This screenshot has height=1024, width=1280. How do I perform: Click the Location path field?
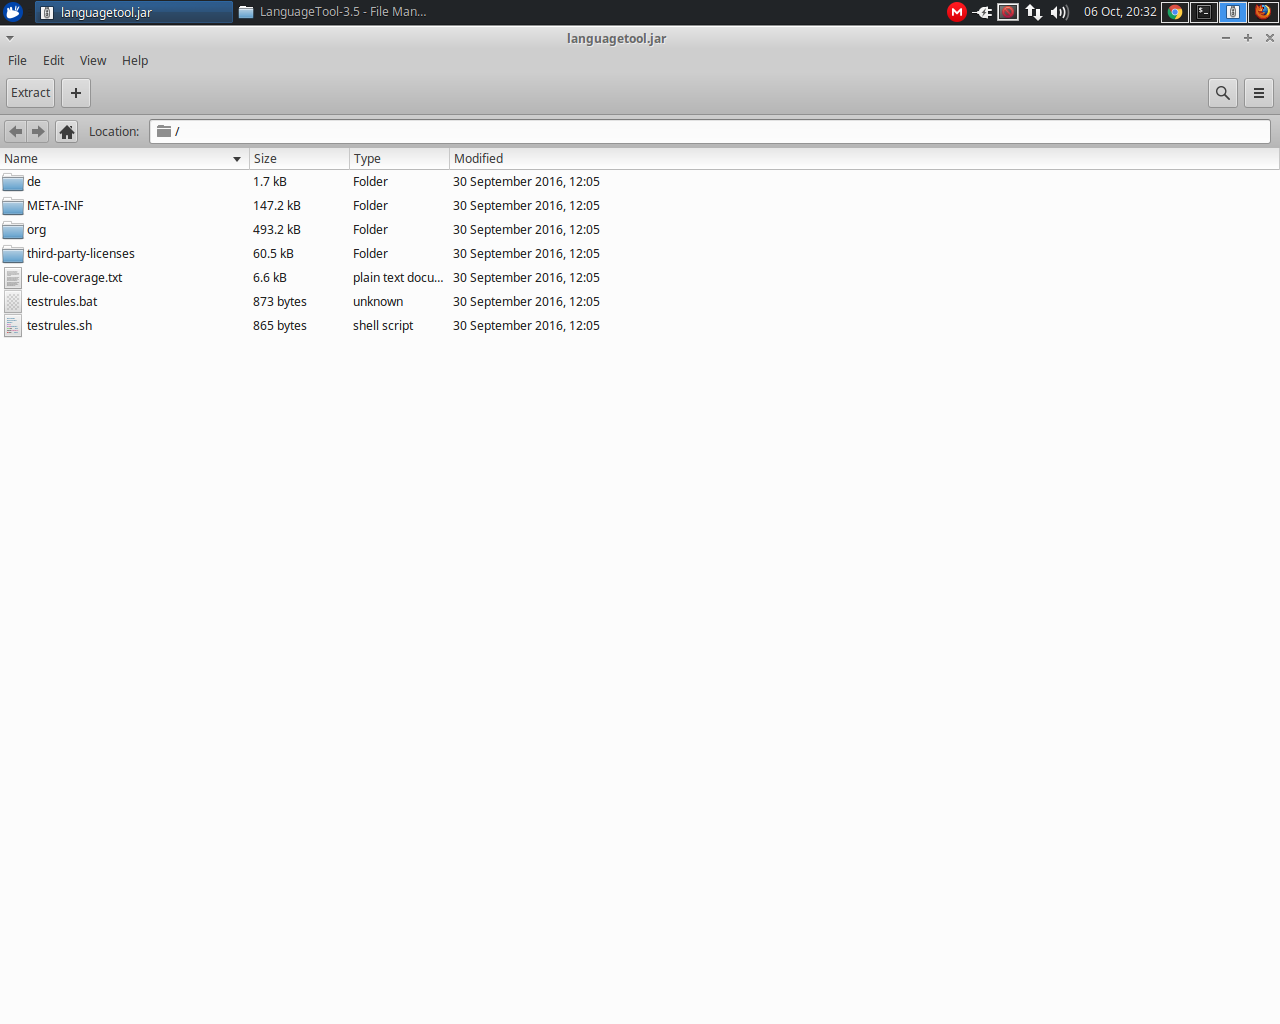[710, 131]
